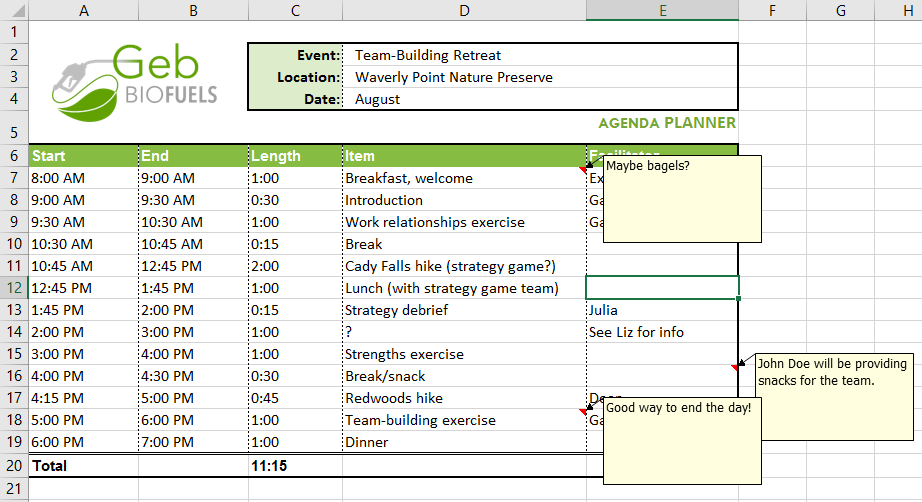Click the "Cady Falls hike" item cell
Screen dimensions: 922x502
click(x=464, y=266)
